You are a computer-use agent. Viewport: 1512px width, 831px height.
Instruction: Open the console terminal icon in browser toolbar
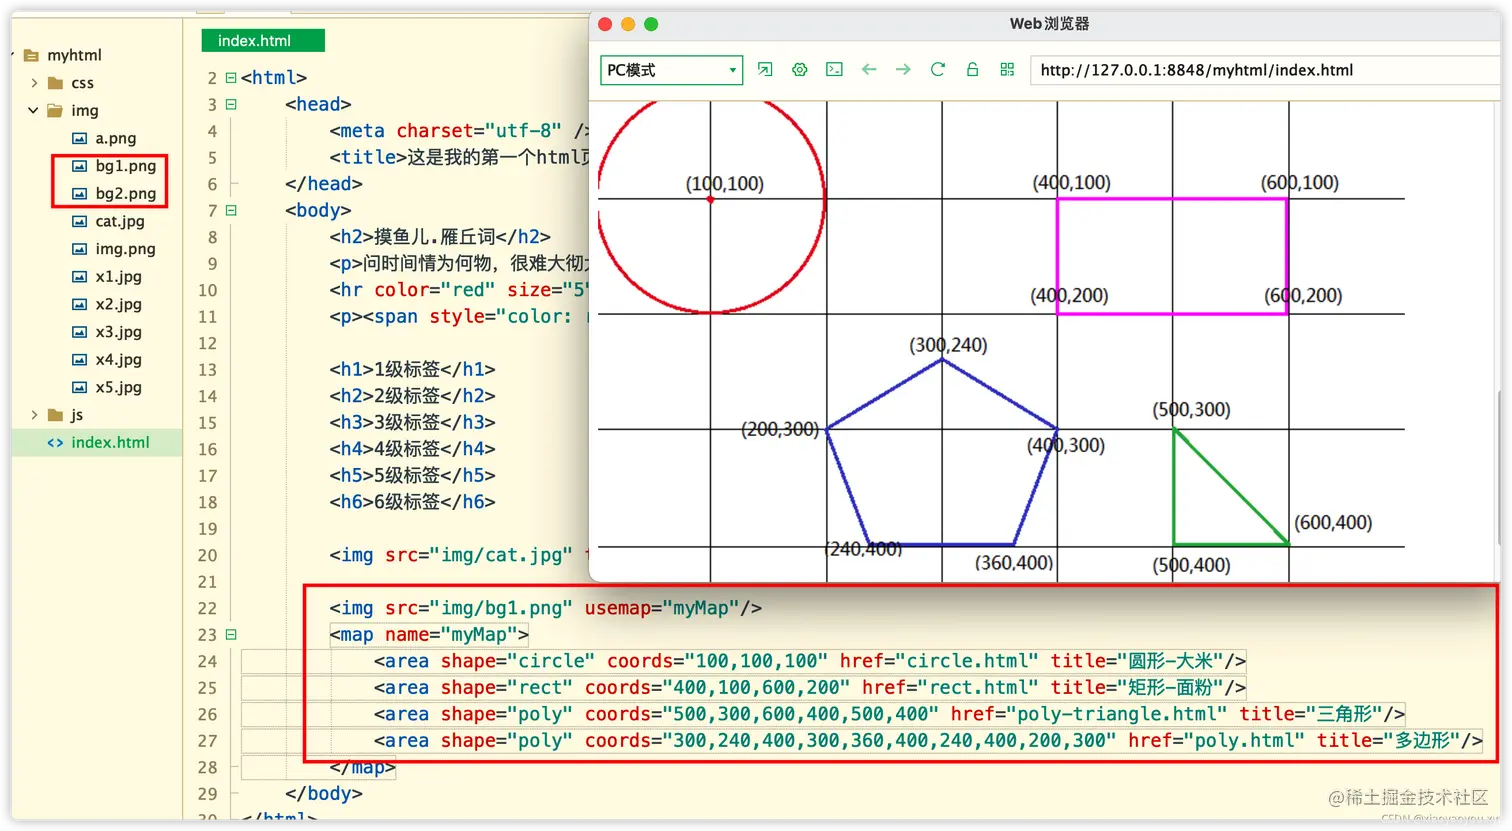pos(834,69)
